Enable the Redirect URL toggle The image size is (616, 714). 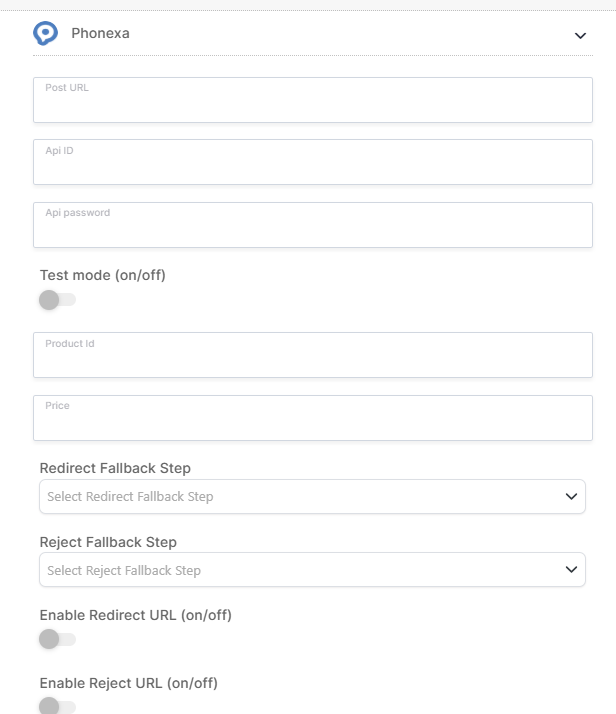click(57, 639)
